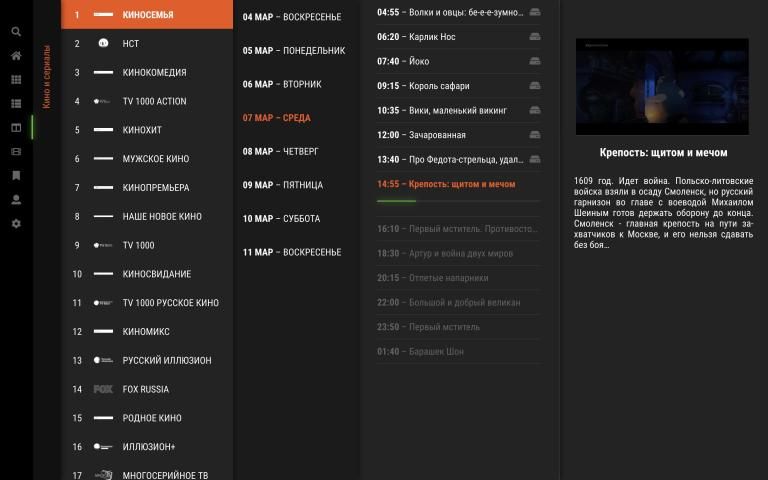
Task: Click the grid view sidebar icon
Action: (15, 80)
